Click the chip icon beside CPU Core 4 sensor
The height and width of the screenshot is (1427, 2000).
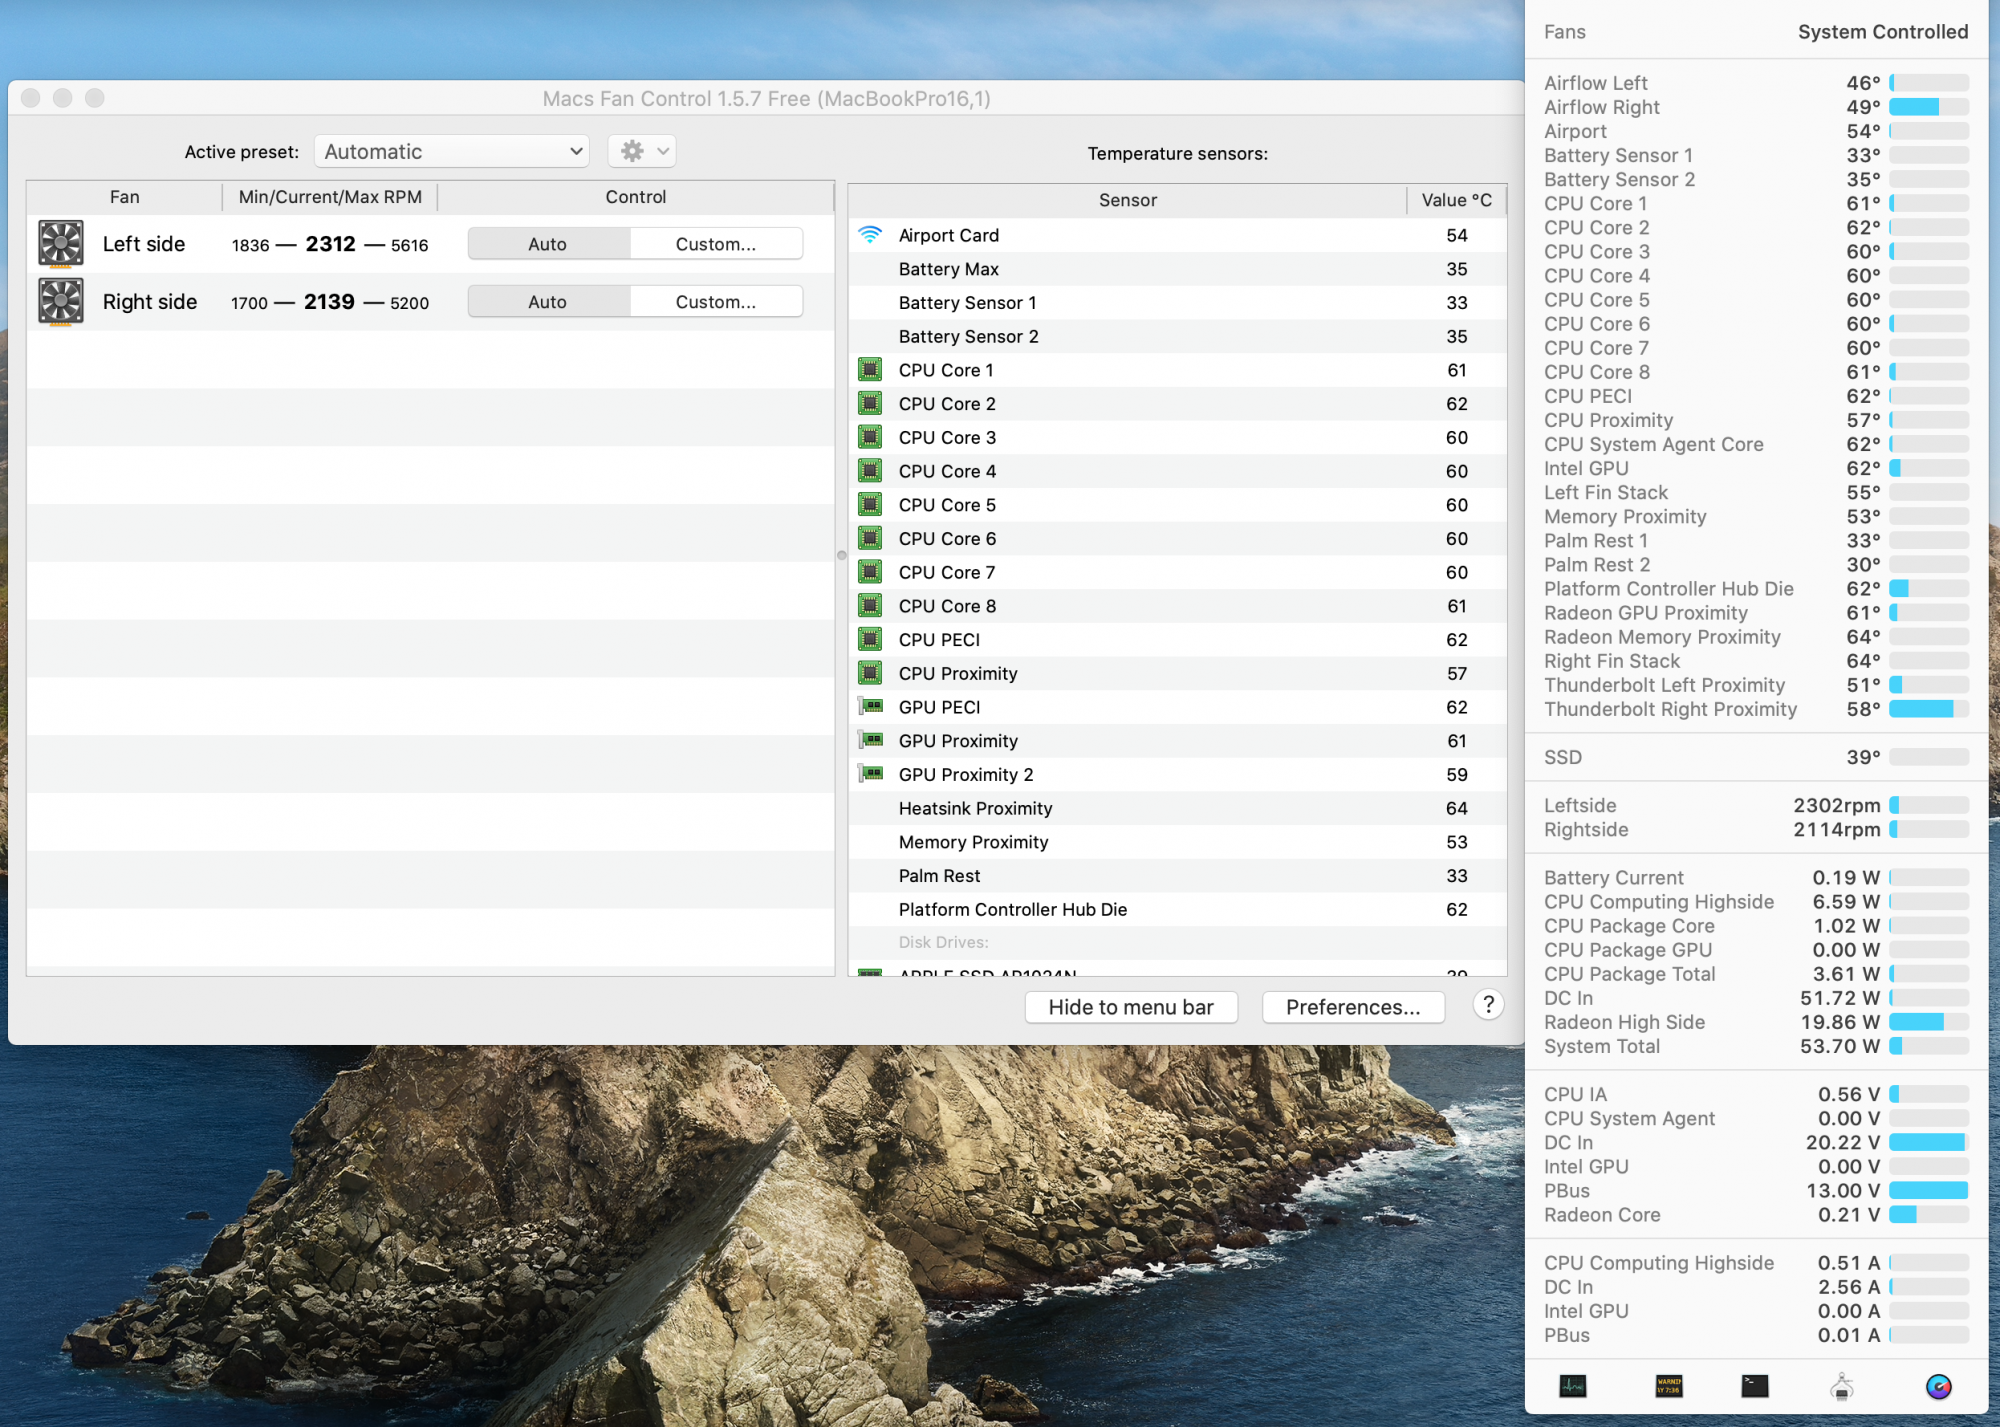tap(870, 471)
